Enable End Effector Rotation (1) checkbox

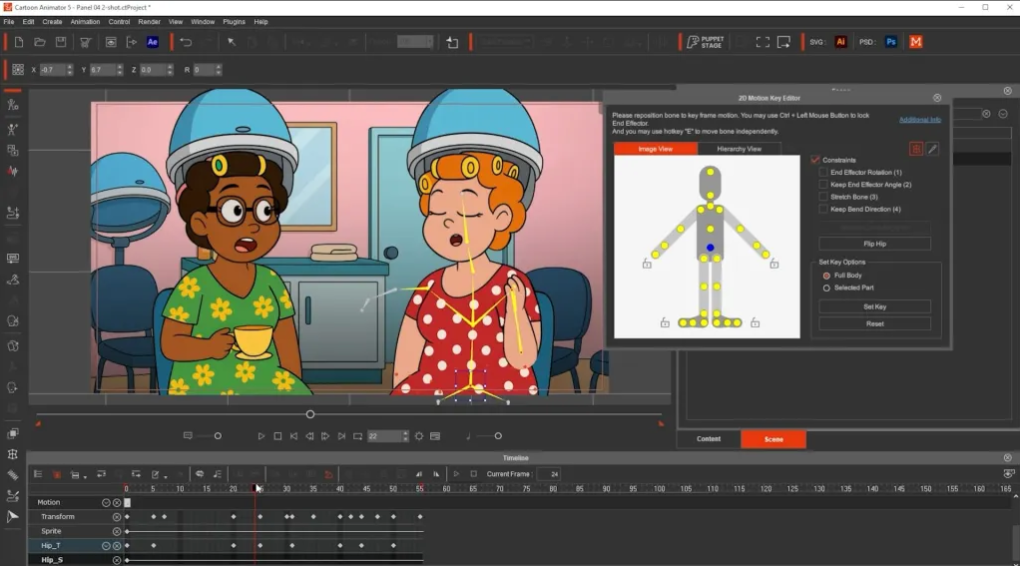pos(823,172)
